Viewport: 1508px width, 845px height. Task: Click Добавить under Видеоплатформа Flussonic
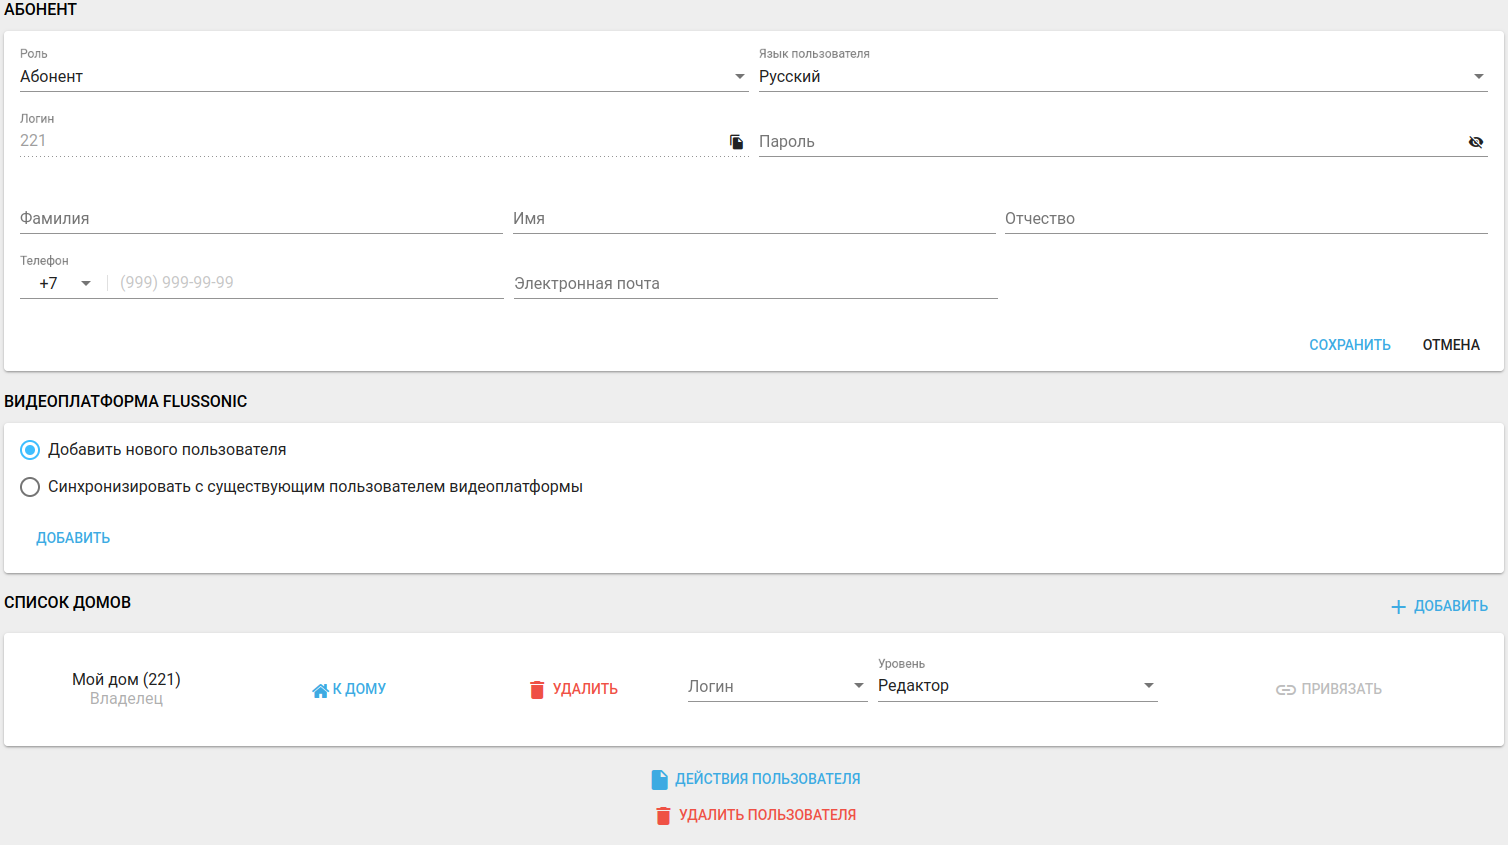[73, 538]
